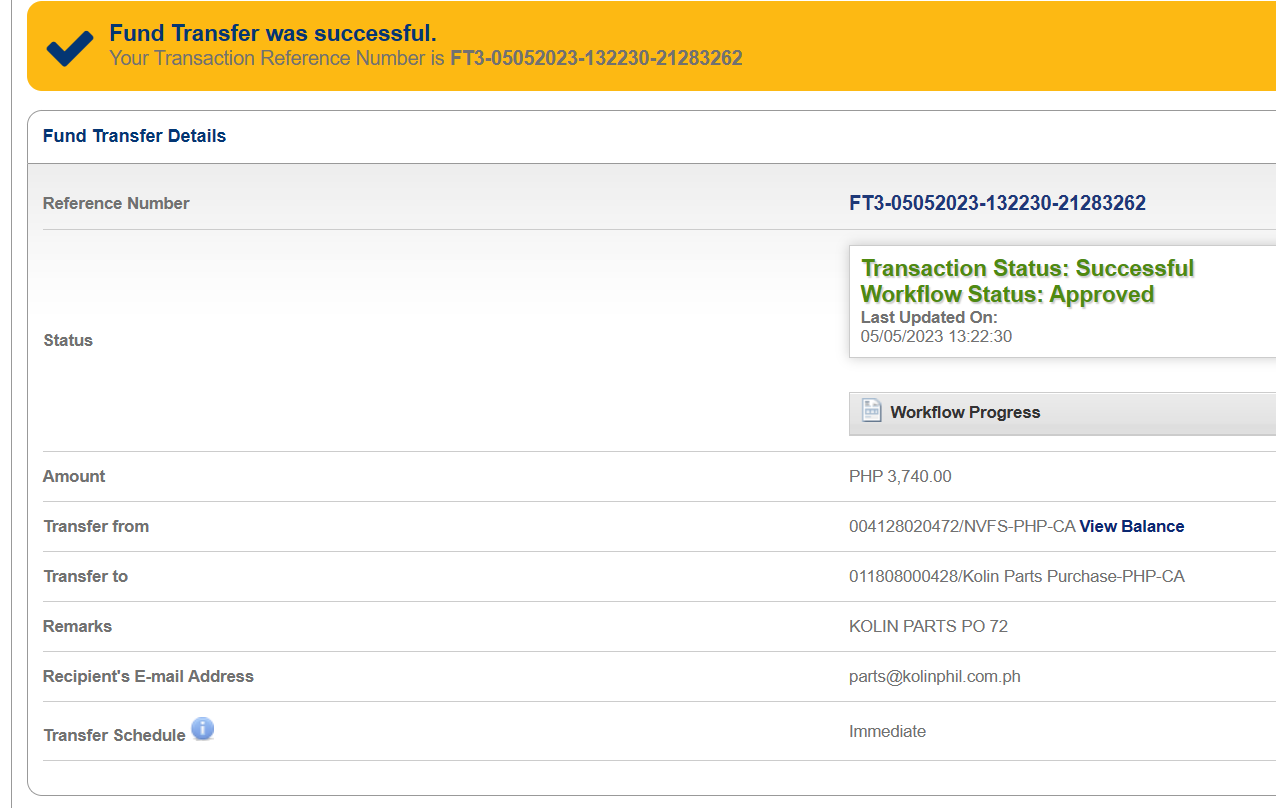The image size is (1276, 808).
Task: Click the Transaction Status: Successful text
Action: [x=1027, y=268]
